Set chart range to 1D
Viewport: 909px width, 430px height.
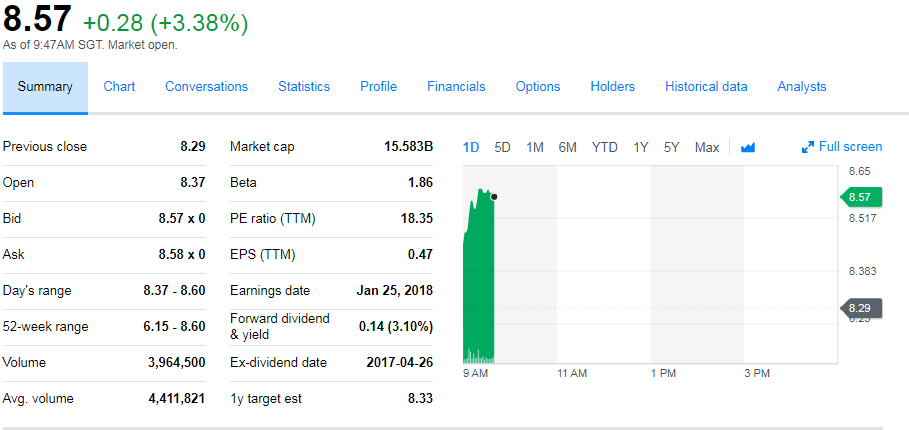(x=471, y=148)
